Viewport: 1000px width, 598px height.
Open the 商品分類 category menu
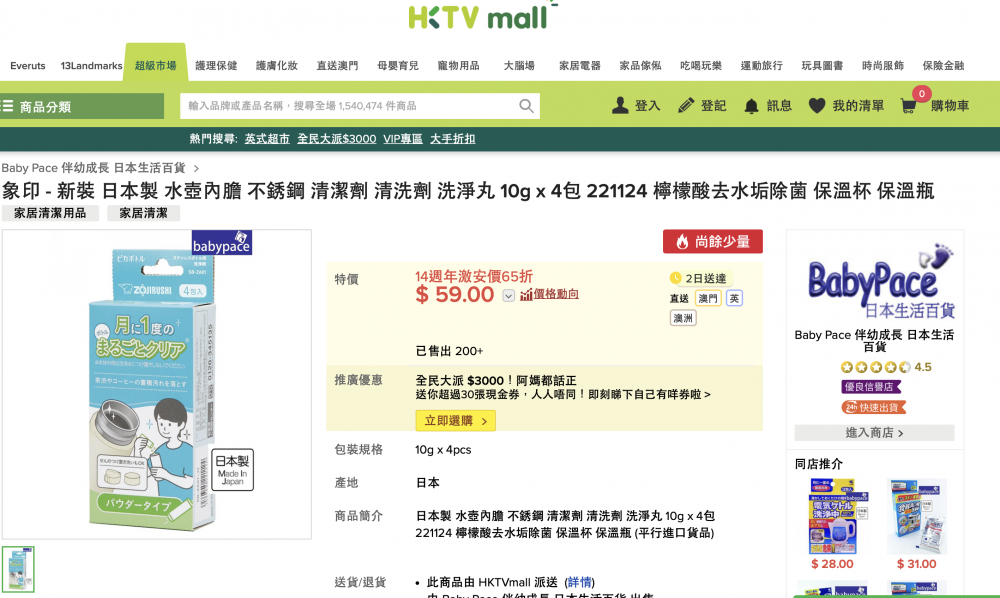pyautogui.click(x=82, y=106)
